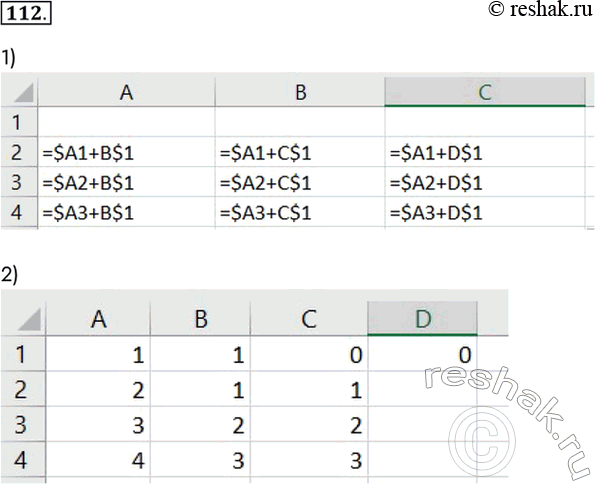The width and height of the screenshot is (595, 484).
Task: Click the select-all corner of first table
Action: pos(19,92)
